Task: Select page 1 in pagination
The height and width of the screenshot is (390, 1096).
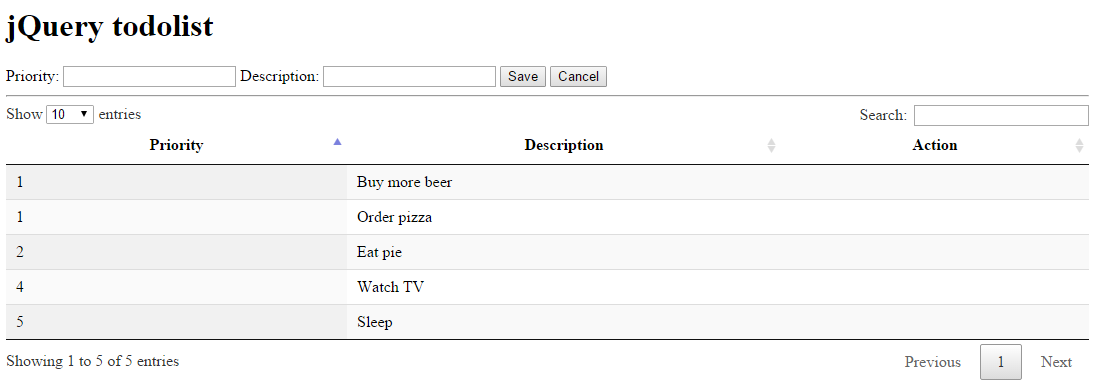Action: tap(1000, 362)
